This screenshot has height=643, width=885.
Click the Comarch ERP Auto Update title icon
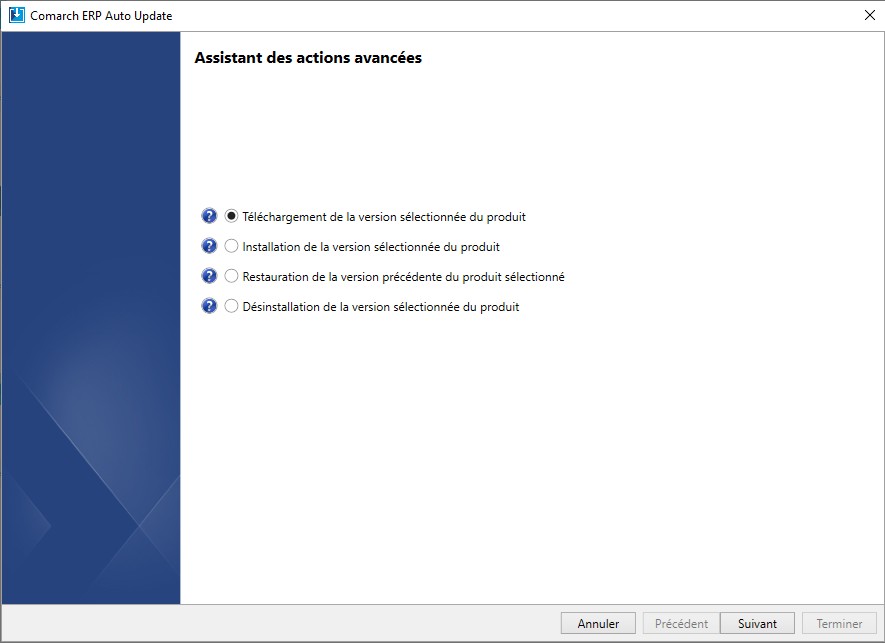coord(17,15)
